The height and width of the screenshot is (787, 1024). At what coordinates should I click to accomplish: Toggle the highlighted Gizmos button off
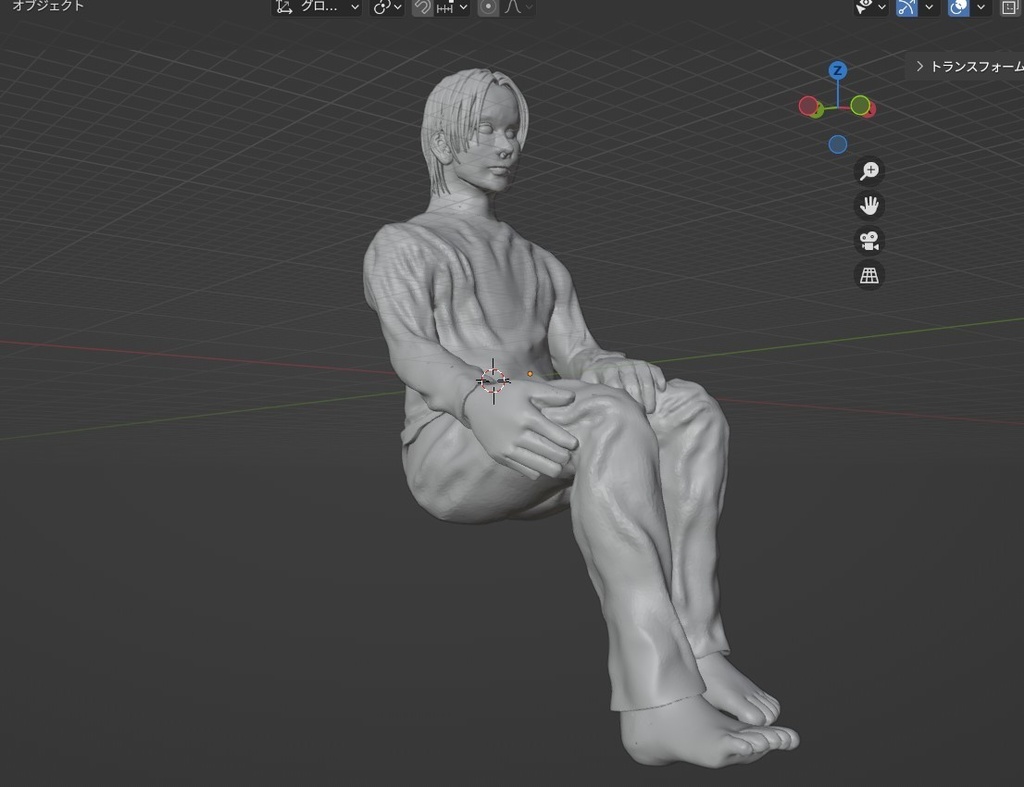click(x=905, y=8)
